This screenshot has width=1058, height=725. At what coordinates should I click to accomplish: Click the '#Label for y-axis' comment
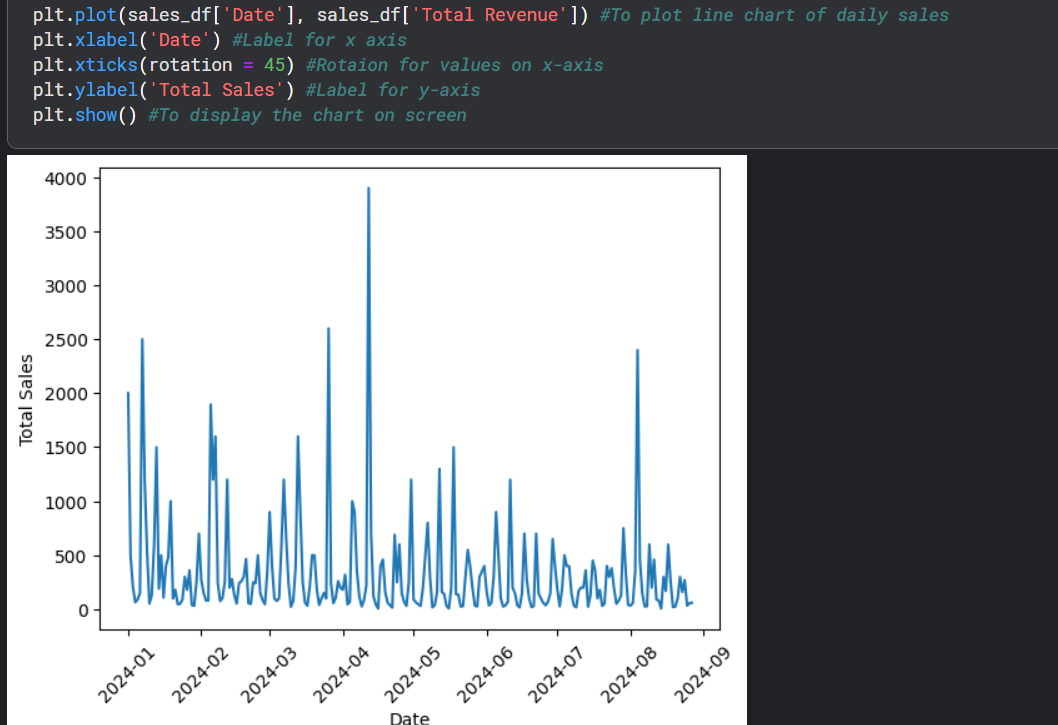pyautogui.click(x=393, y=90)
